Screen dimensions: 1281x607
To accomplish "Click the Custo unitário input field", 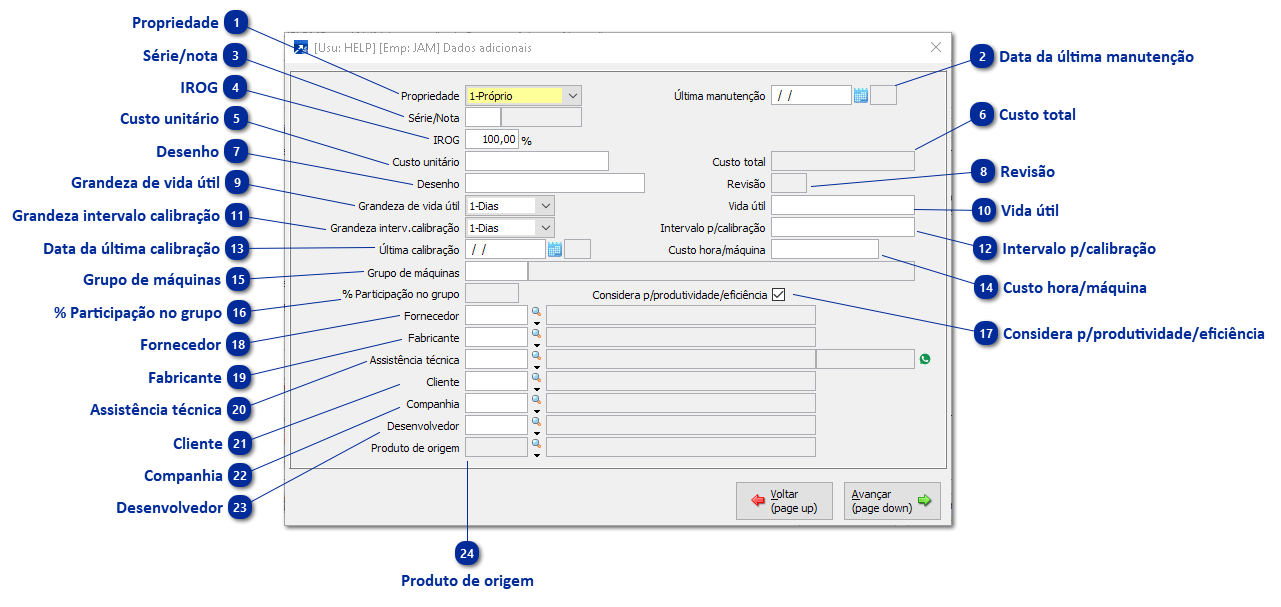I will tap(537, 162).
